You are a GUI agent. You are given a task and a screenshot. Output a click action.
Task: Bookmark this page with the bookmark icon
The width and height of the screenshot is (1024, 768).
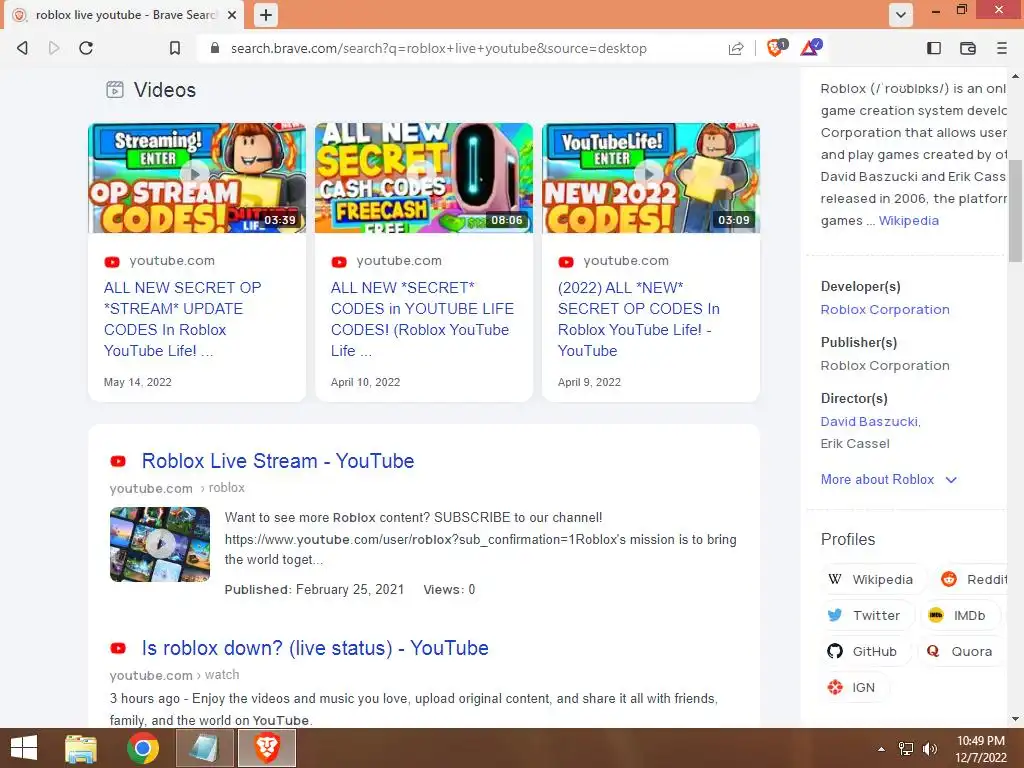coord(174,48)
